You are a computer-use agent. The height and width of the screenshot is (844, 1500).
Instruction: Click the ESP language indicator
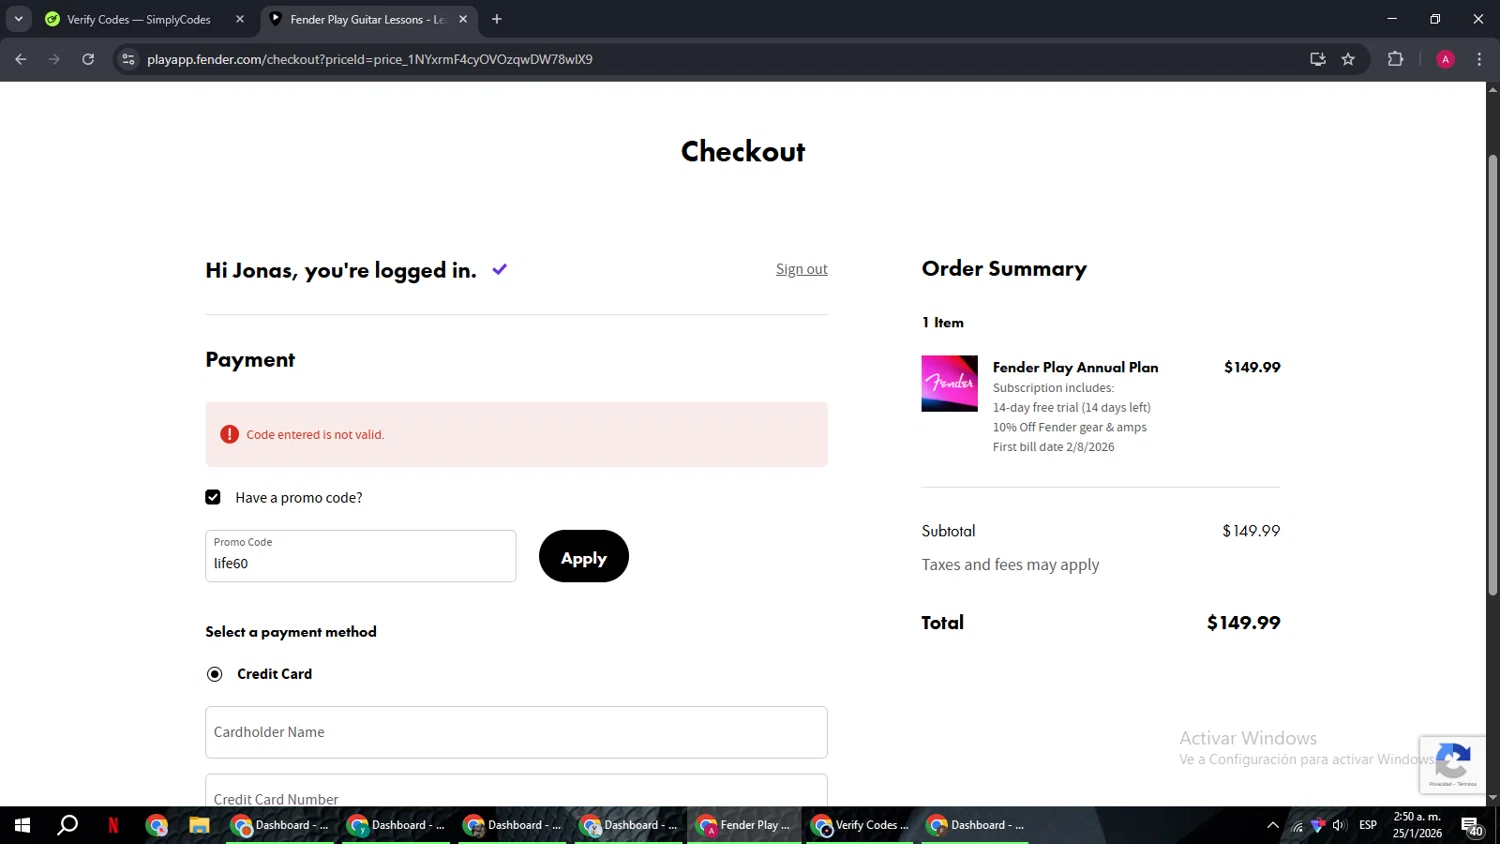[x=1368, y=825]
